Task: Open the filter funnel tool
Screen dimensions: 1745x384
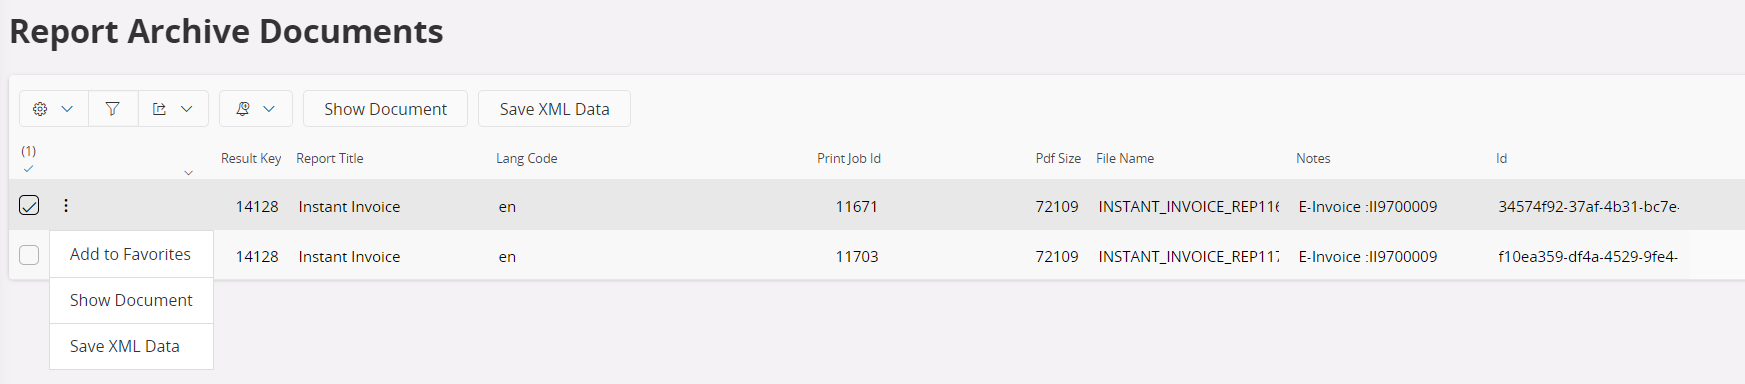Action: (113, 109)
